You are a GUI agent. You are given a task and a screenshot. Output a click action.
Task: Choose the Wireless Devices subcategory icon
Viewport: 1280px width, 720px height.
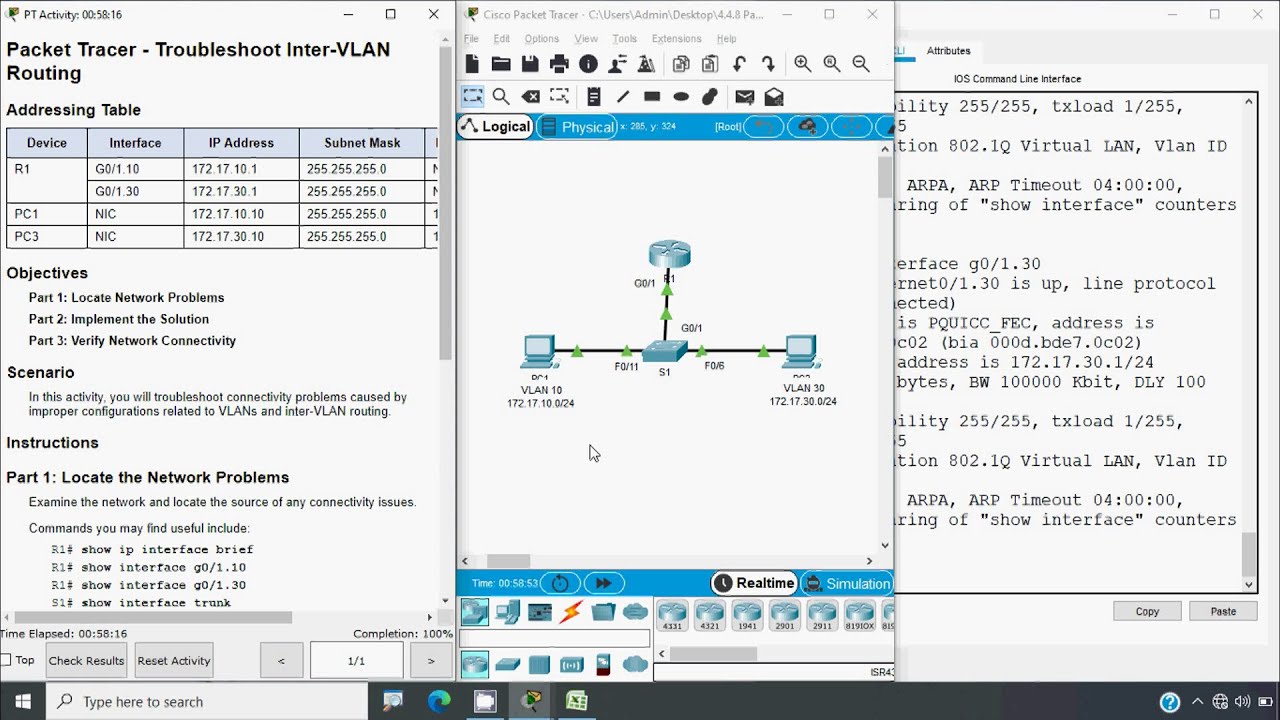[x=571, y=663]
